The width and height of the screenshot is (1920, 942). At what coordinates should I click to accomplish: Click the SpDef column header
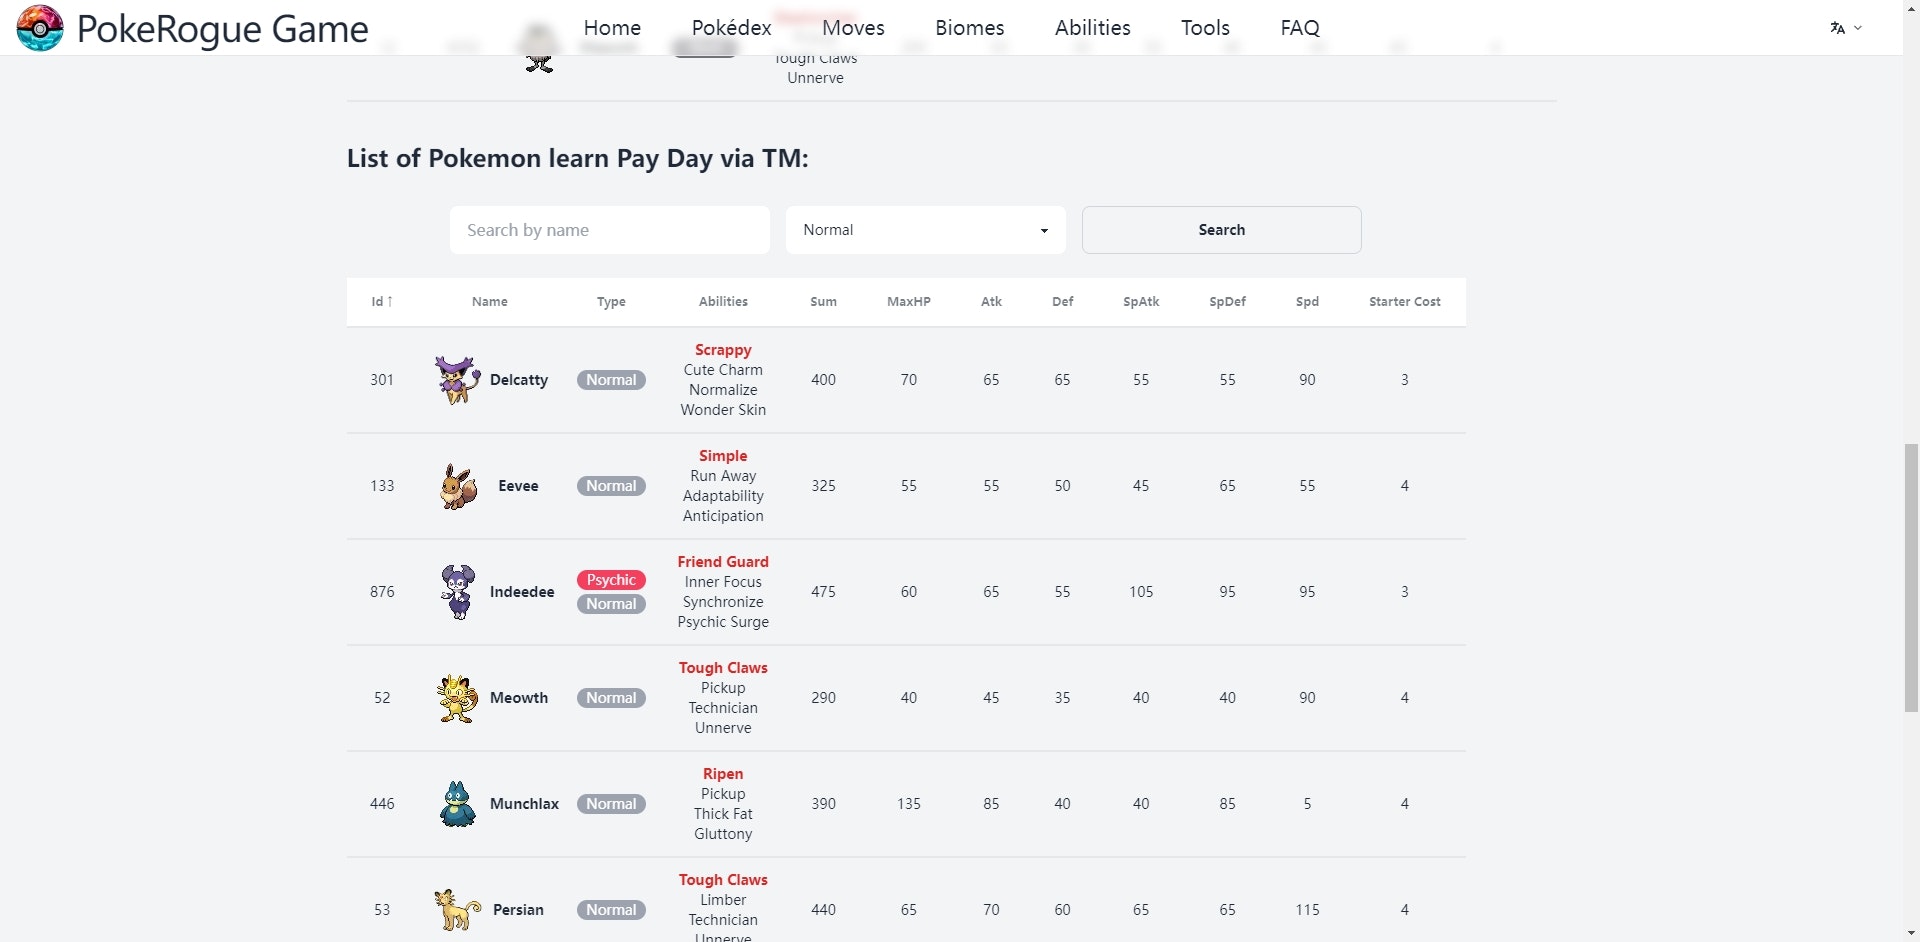tap(1227, 302)
